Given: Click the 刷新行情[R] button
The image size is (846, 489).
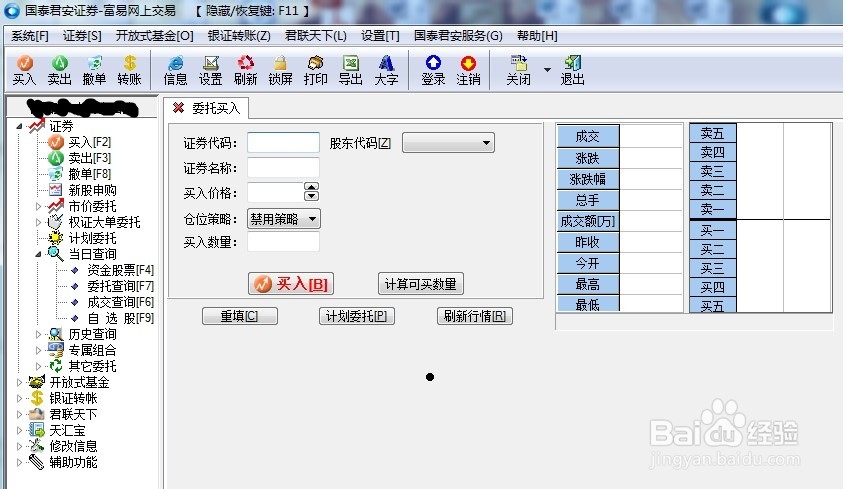Looking at the screenshot, I should (475, 316).
